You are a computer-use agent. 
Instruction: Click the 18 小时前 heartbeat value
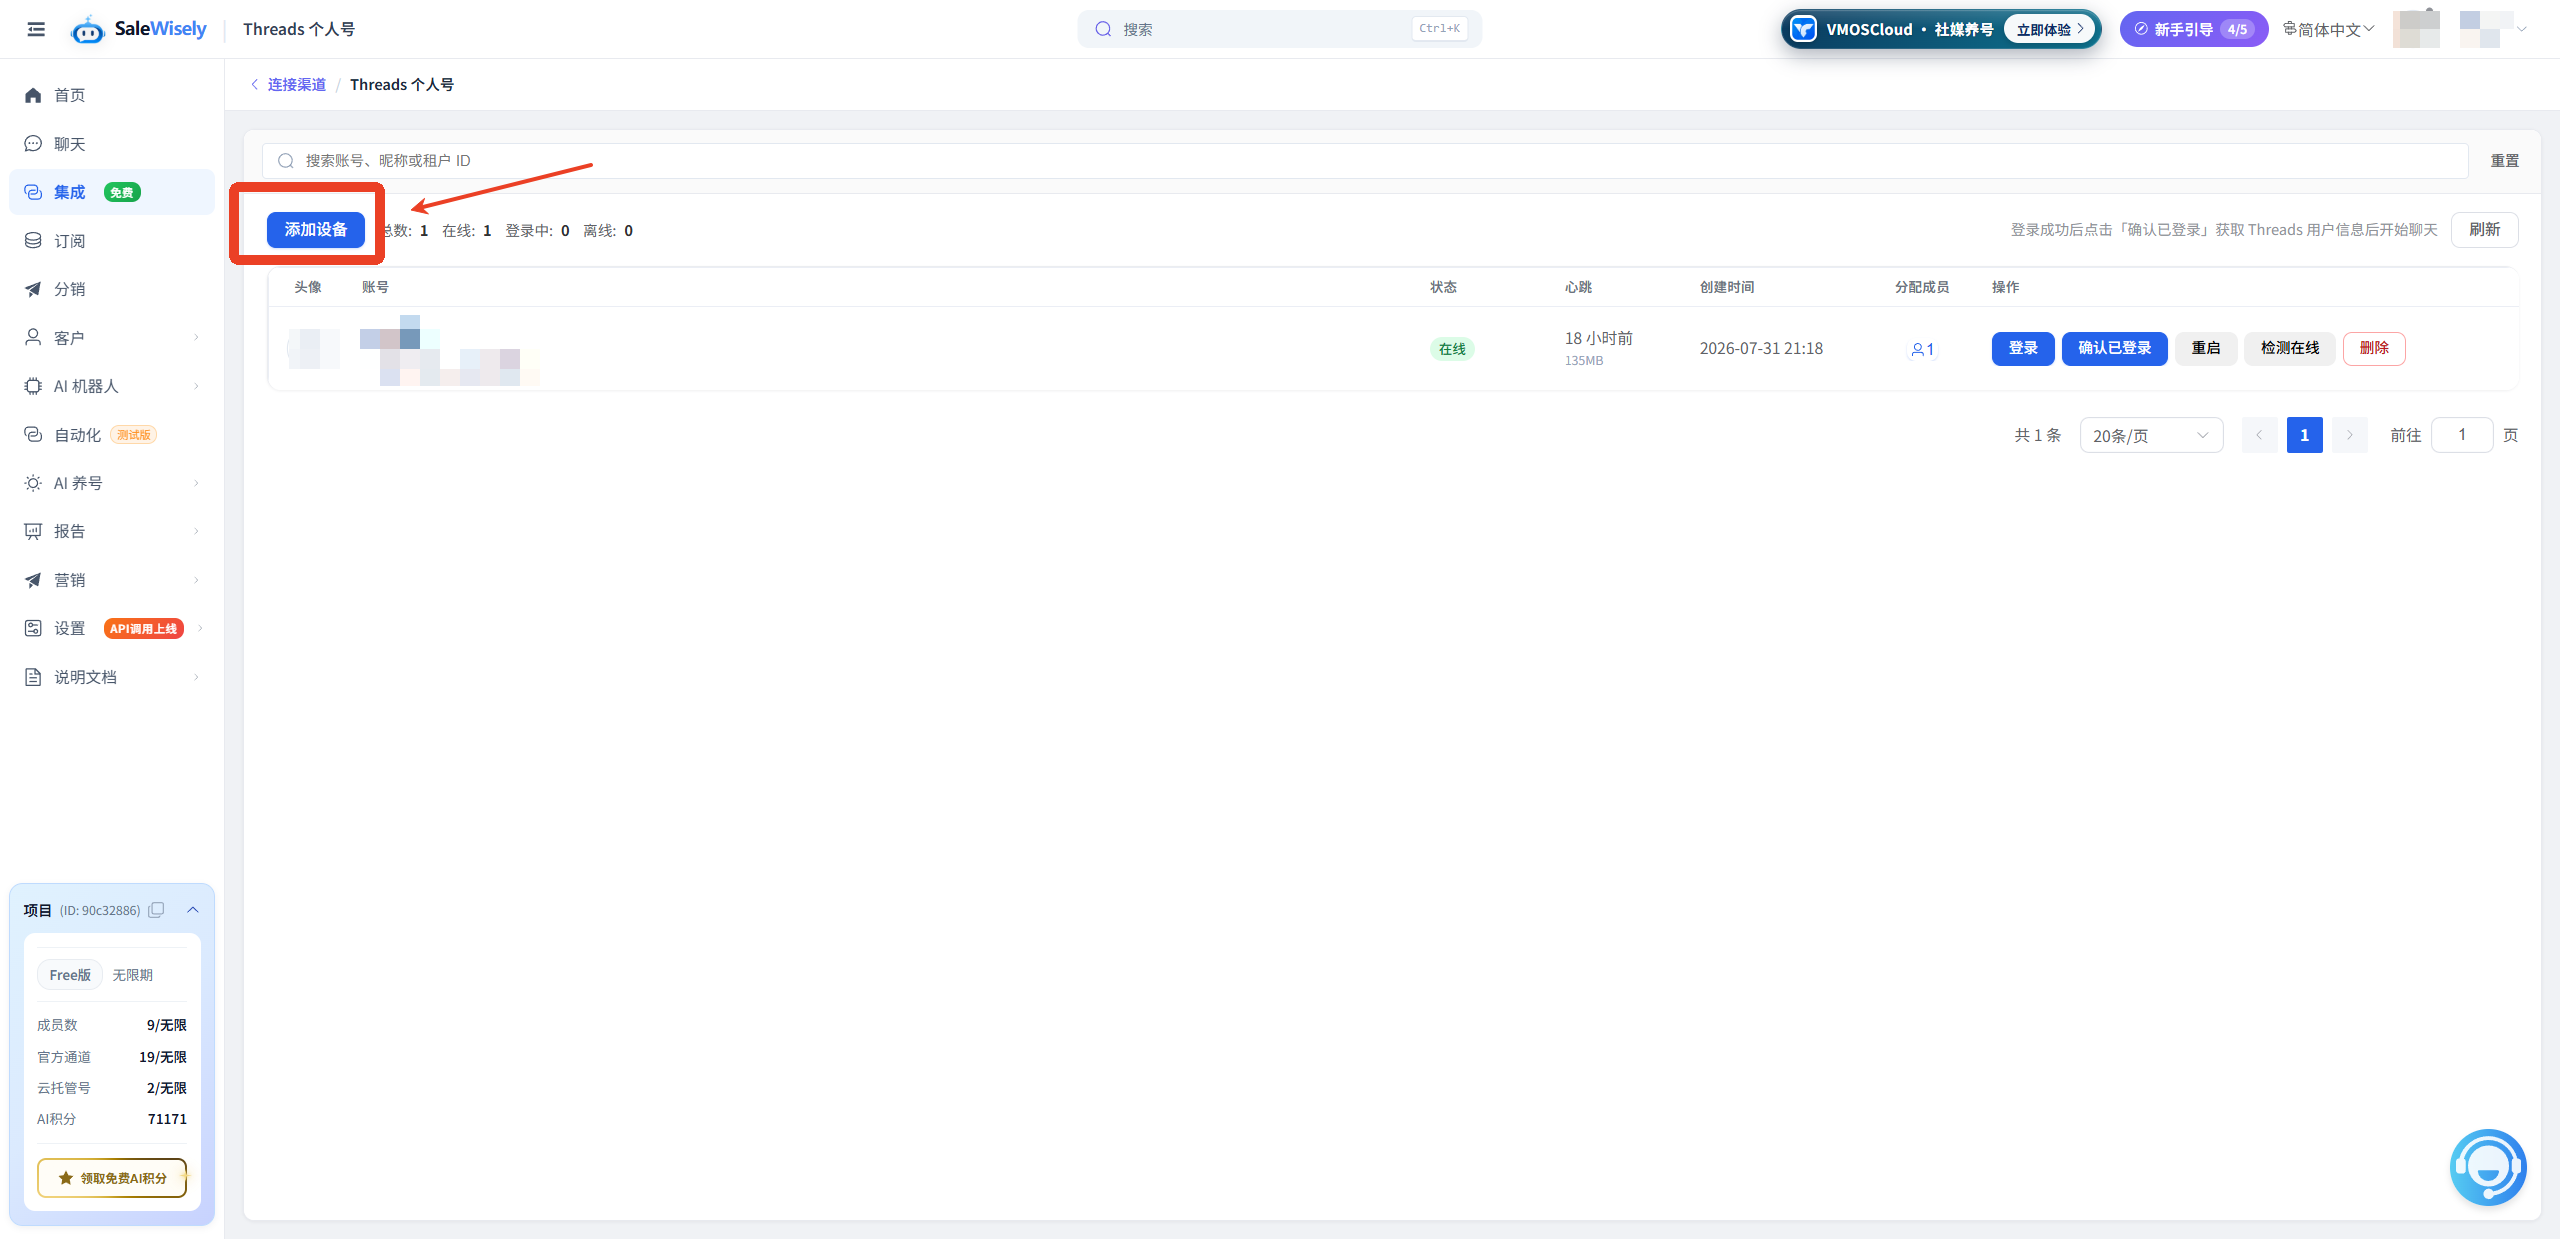pyautogui.click(x=1599, y=338)
